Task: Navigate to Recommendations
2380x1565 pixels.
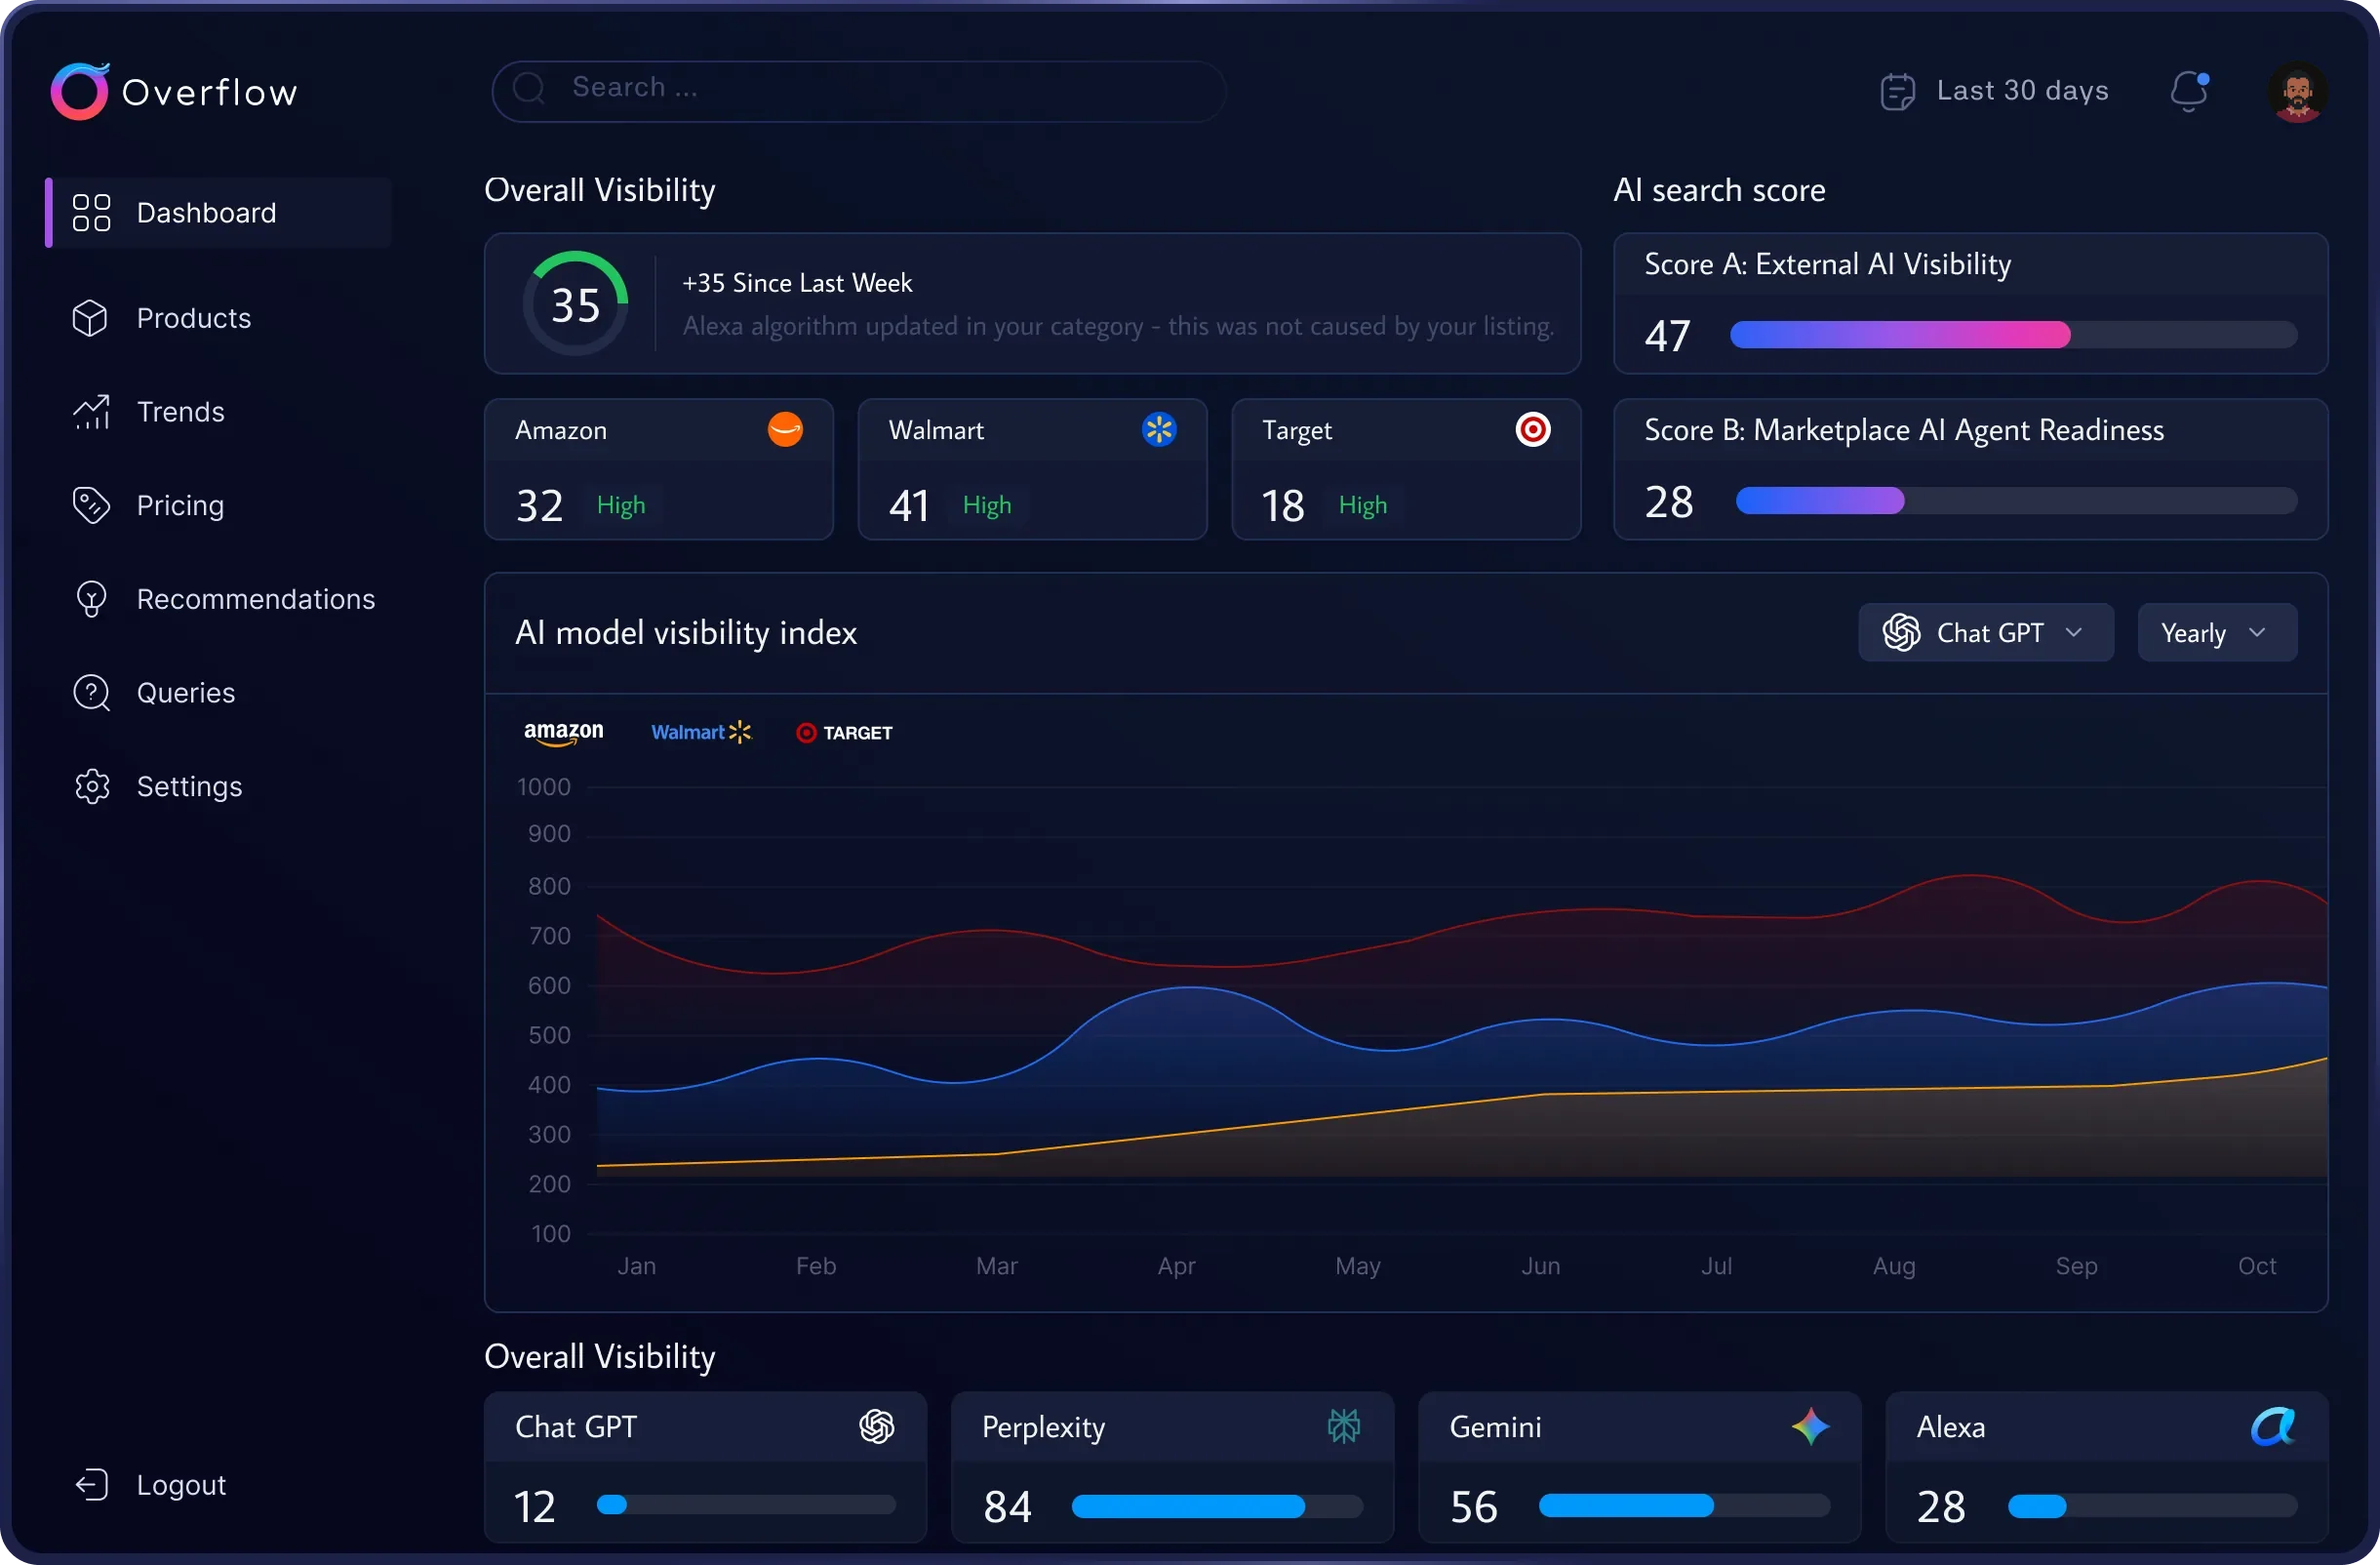Action: coord(256,599)
